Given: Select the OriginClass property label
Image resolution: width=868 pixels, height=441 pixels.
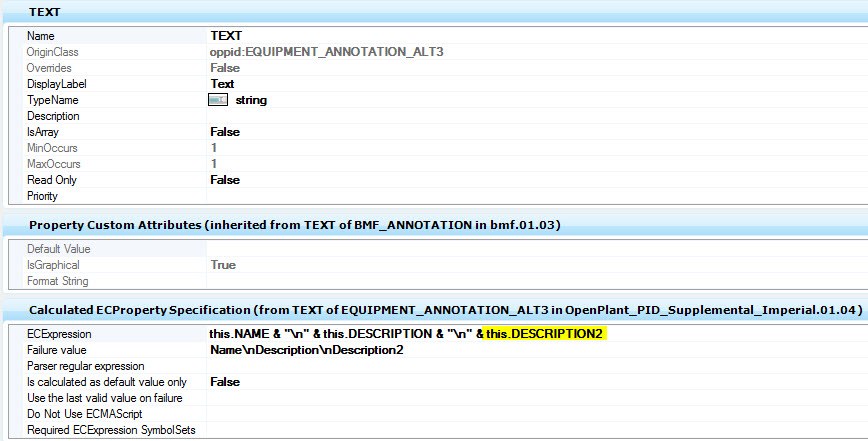Looking at the screenshot, I should [x=53, y=52].
